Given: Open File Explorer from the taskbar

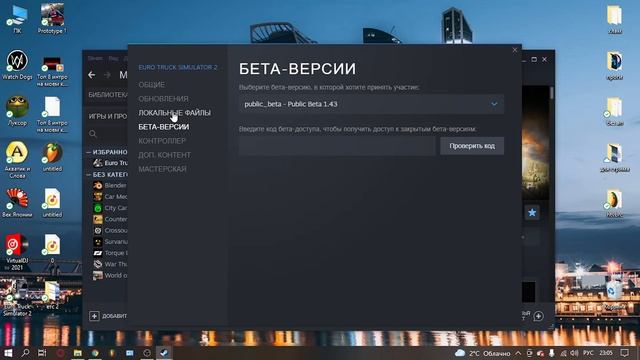Looking at the screenshot, I should point(78,353).
